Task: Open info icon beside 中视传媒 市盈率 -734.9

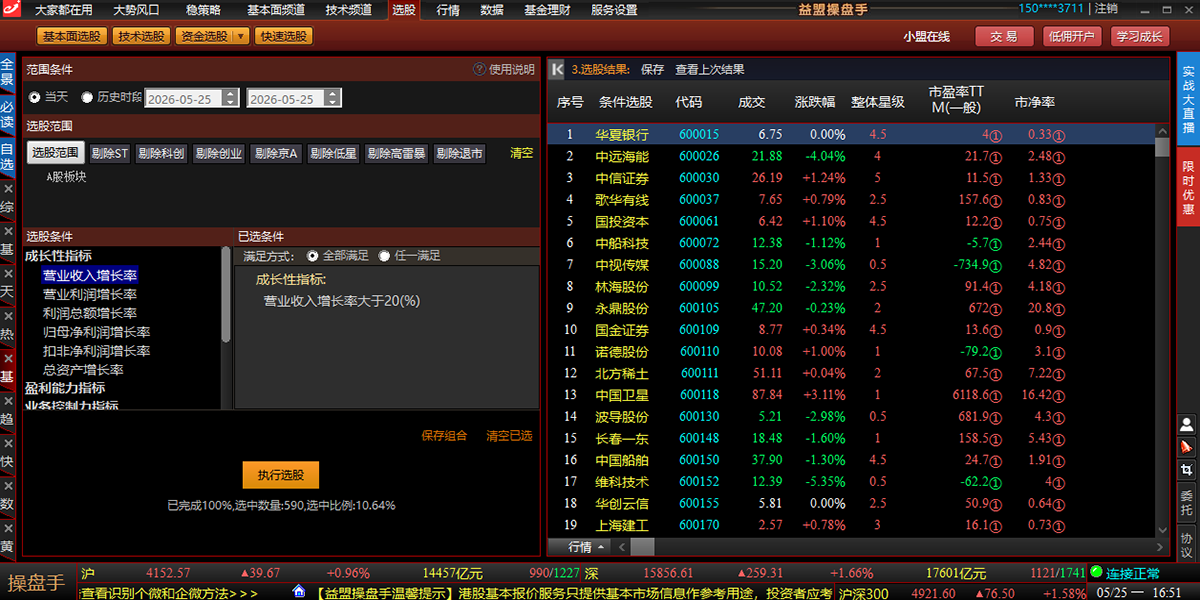Action: coord(996,265)
